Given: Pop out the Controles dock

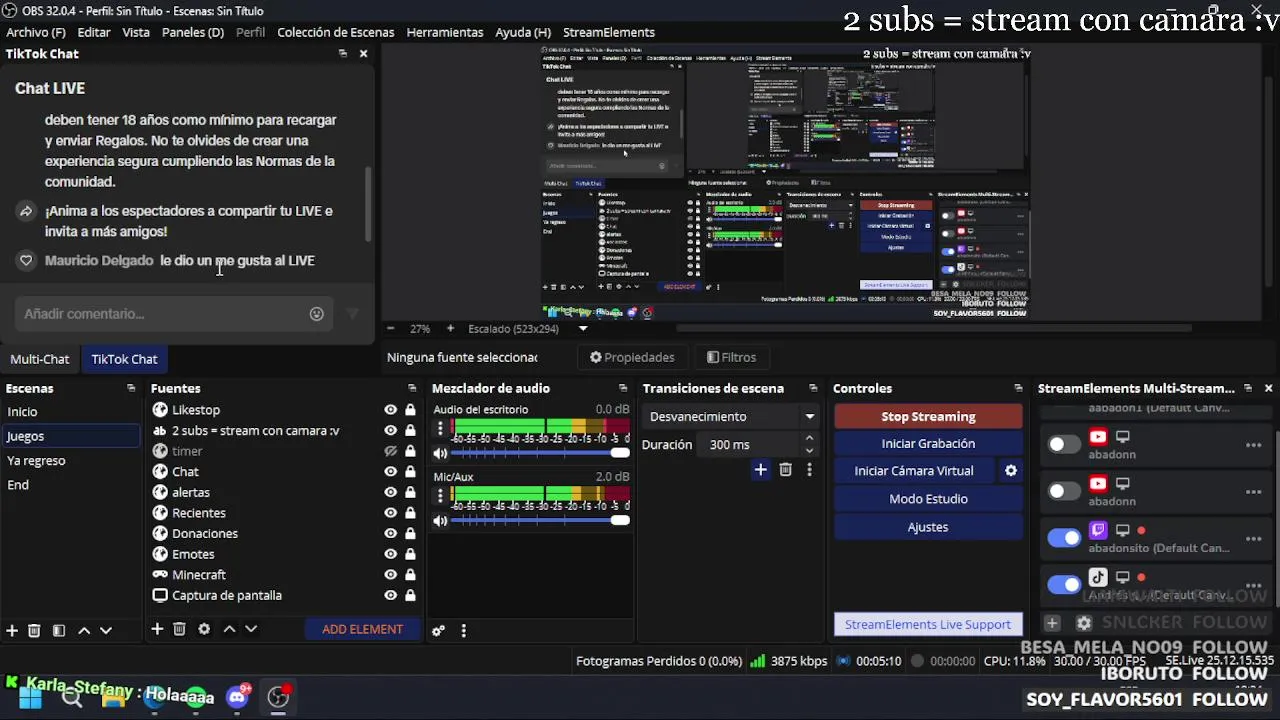Looking at the screenshot, I should coord(1018,388).
